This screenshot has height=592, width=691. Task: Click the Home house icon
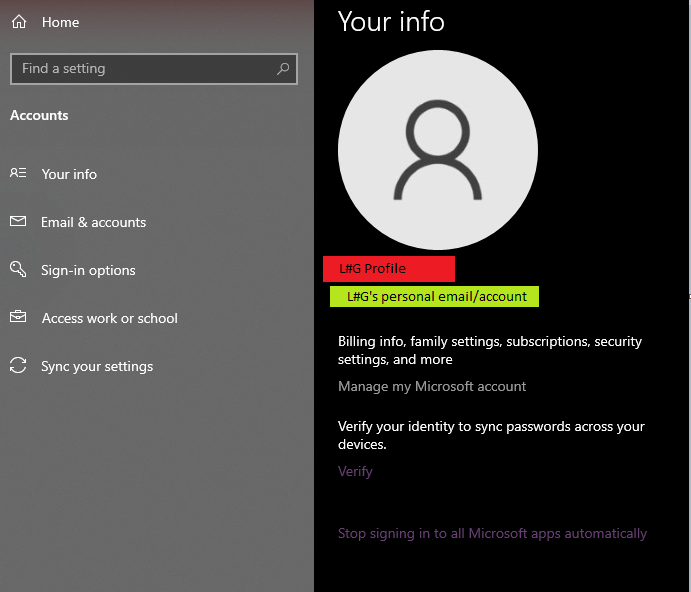19,22
